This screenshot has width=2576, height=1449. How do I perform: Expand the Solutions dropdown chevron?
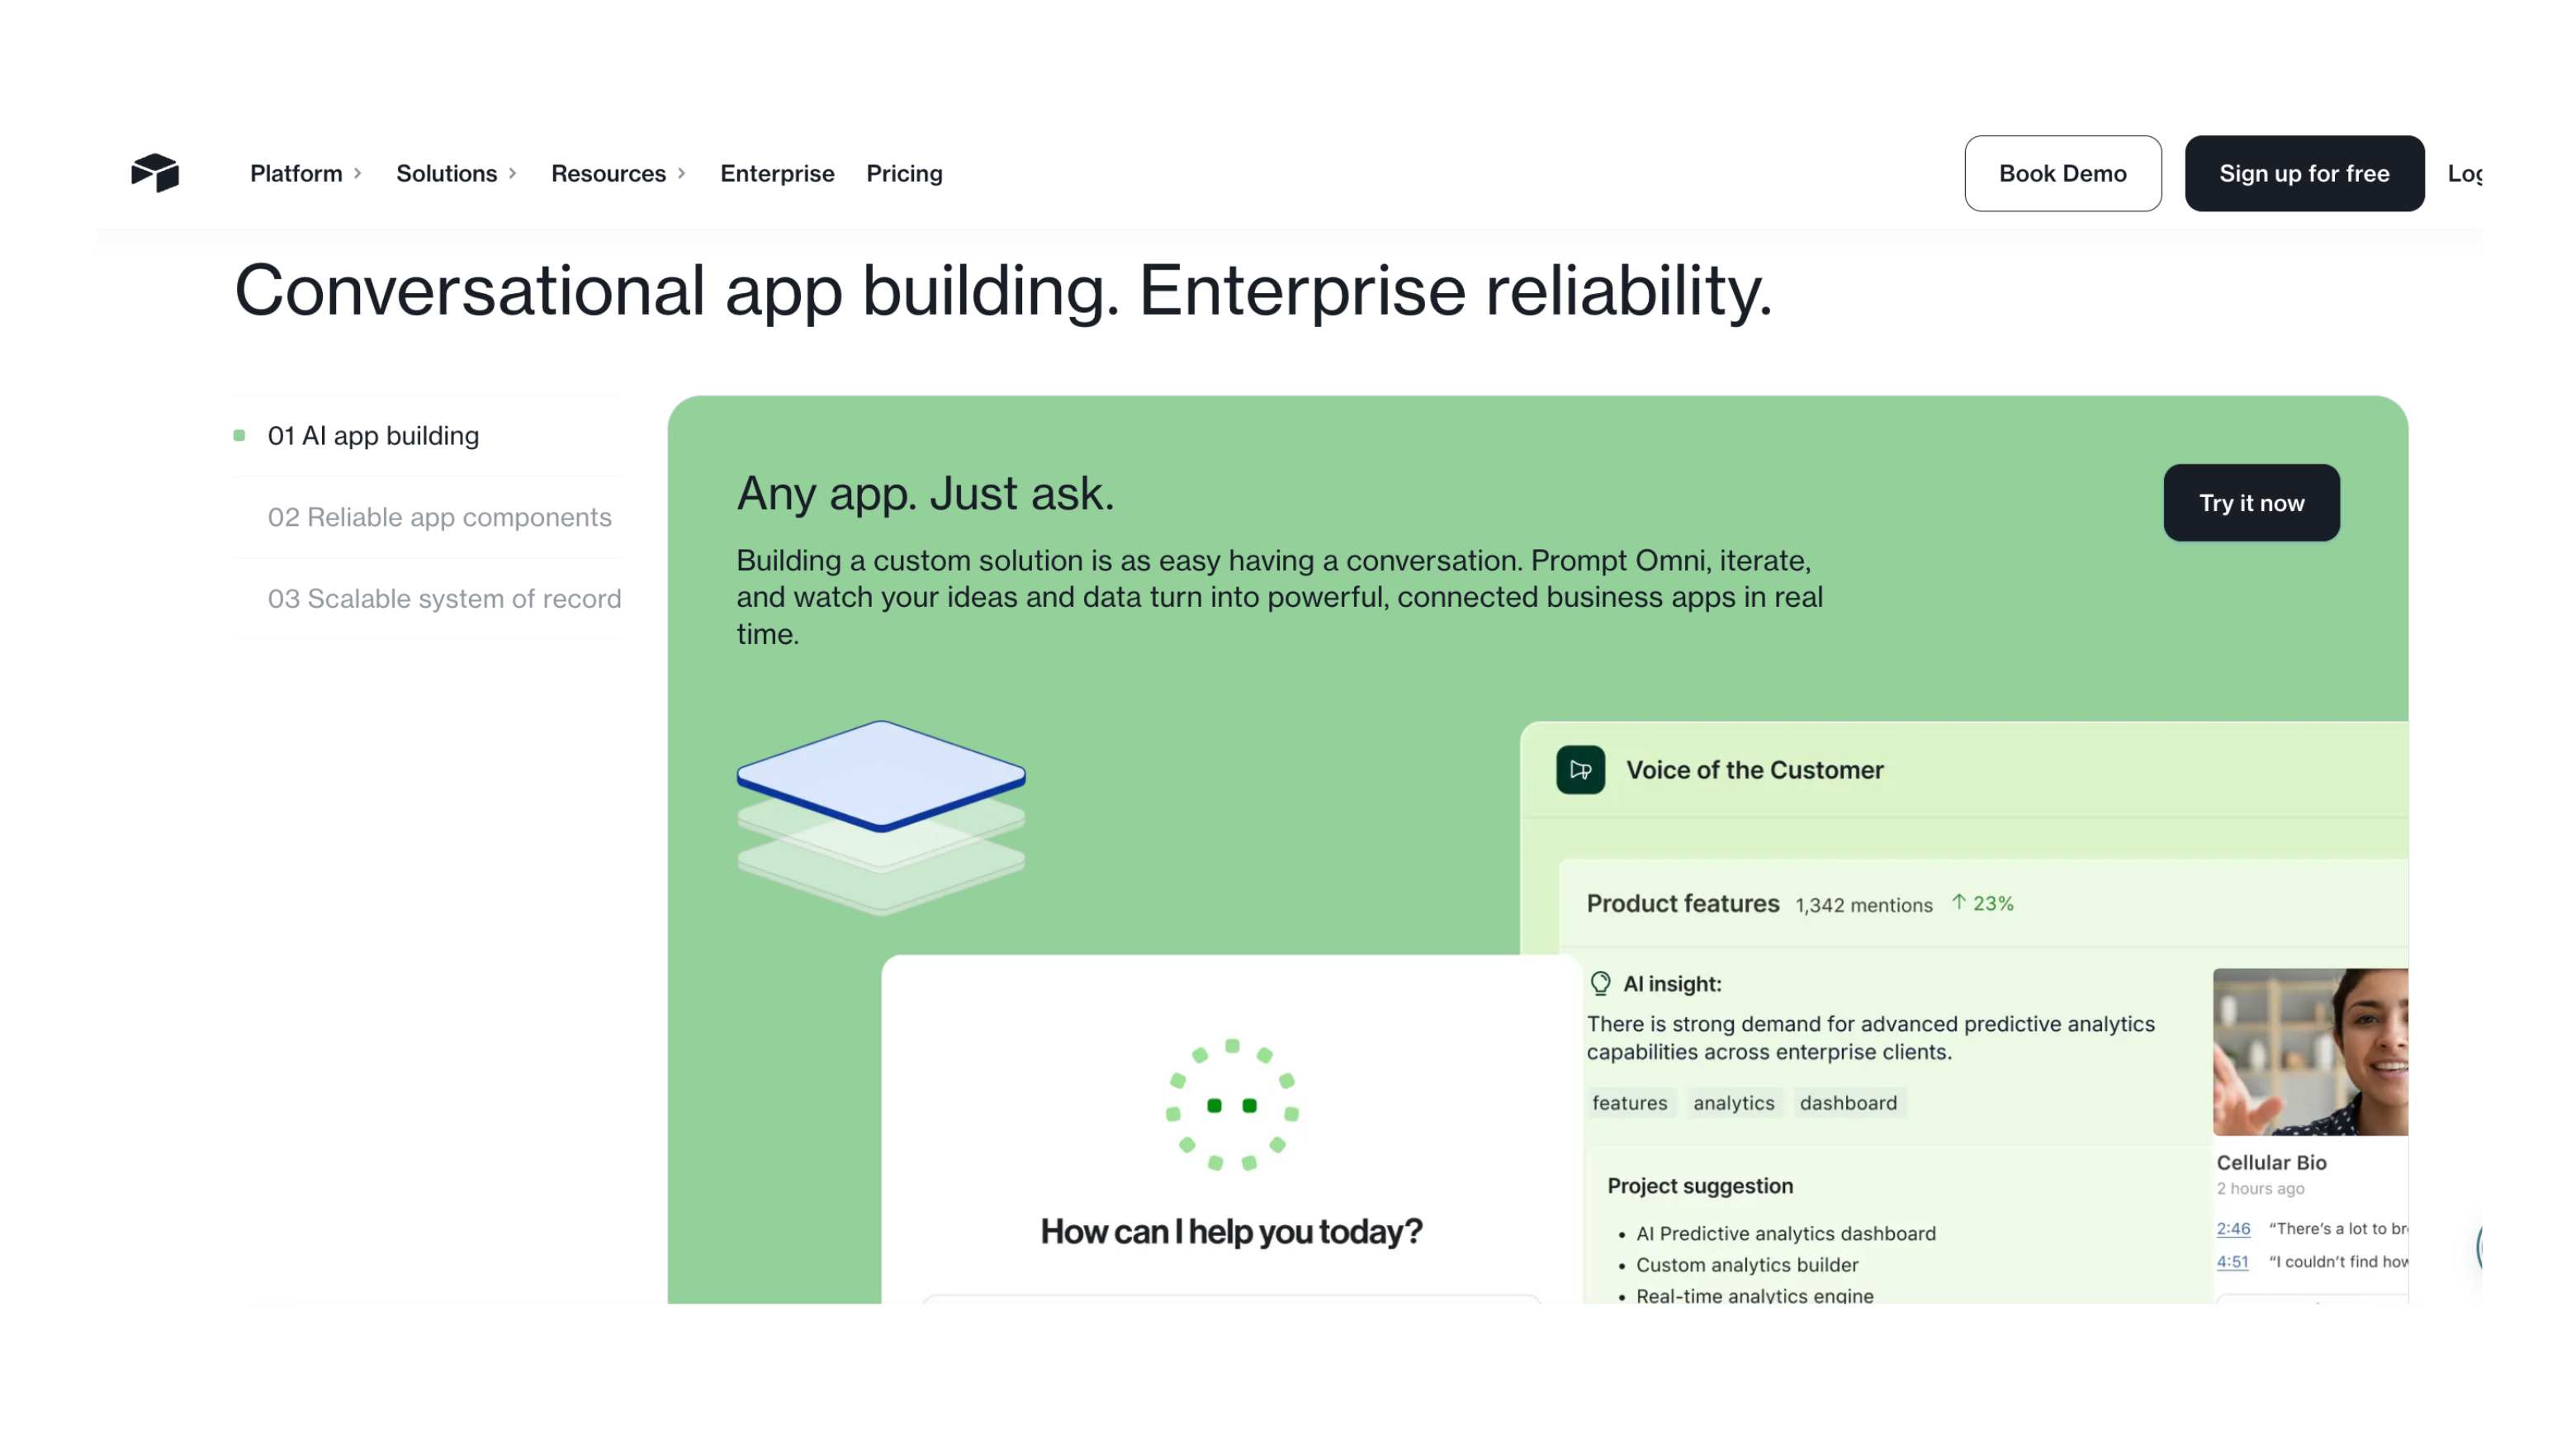click(512, 174)
